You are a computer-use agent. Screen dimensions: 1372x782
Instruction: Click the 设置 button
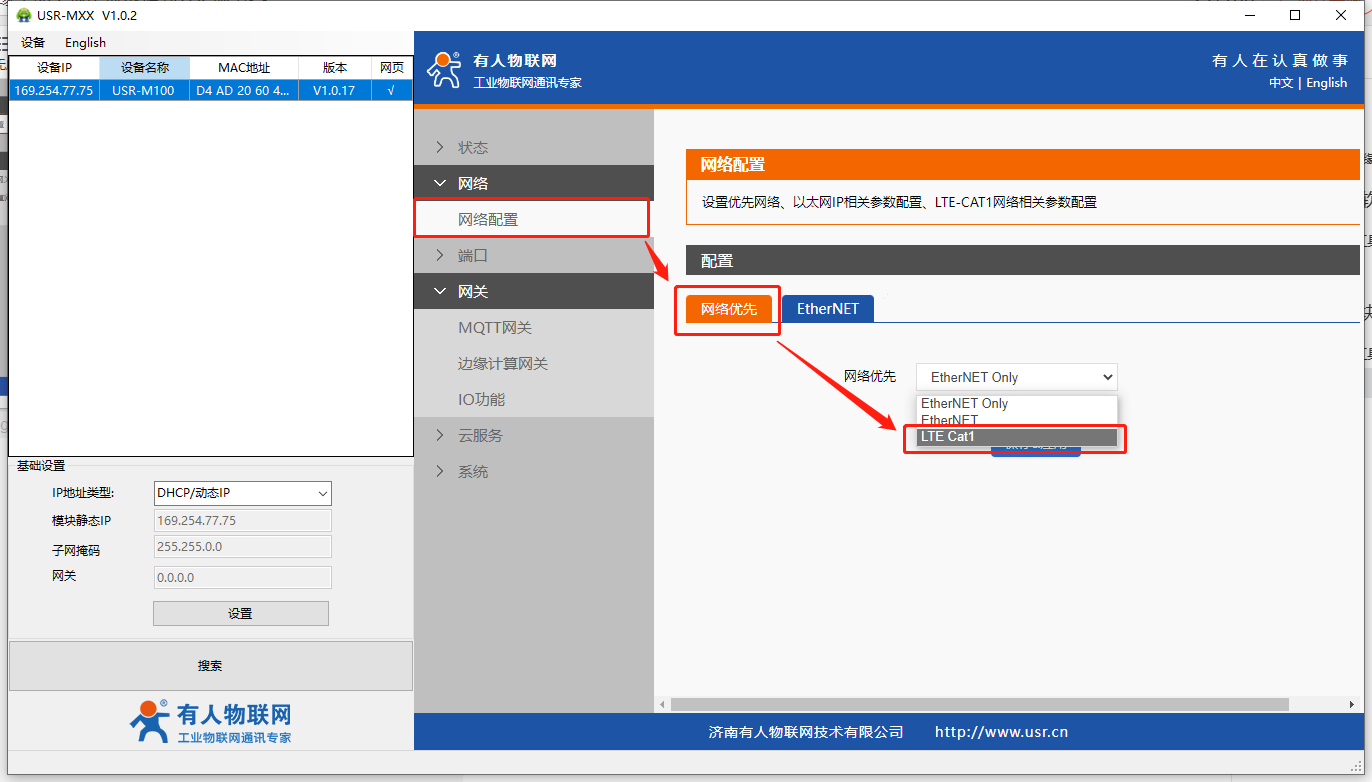(240, 613)
